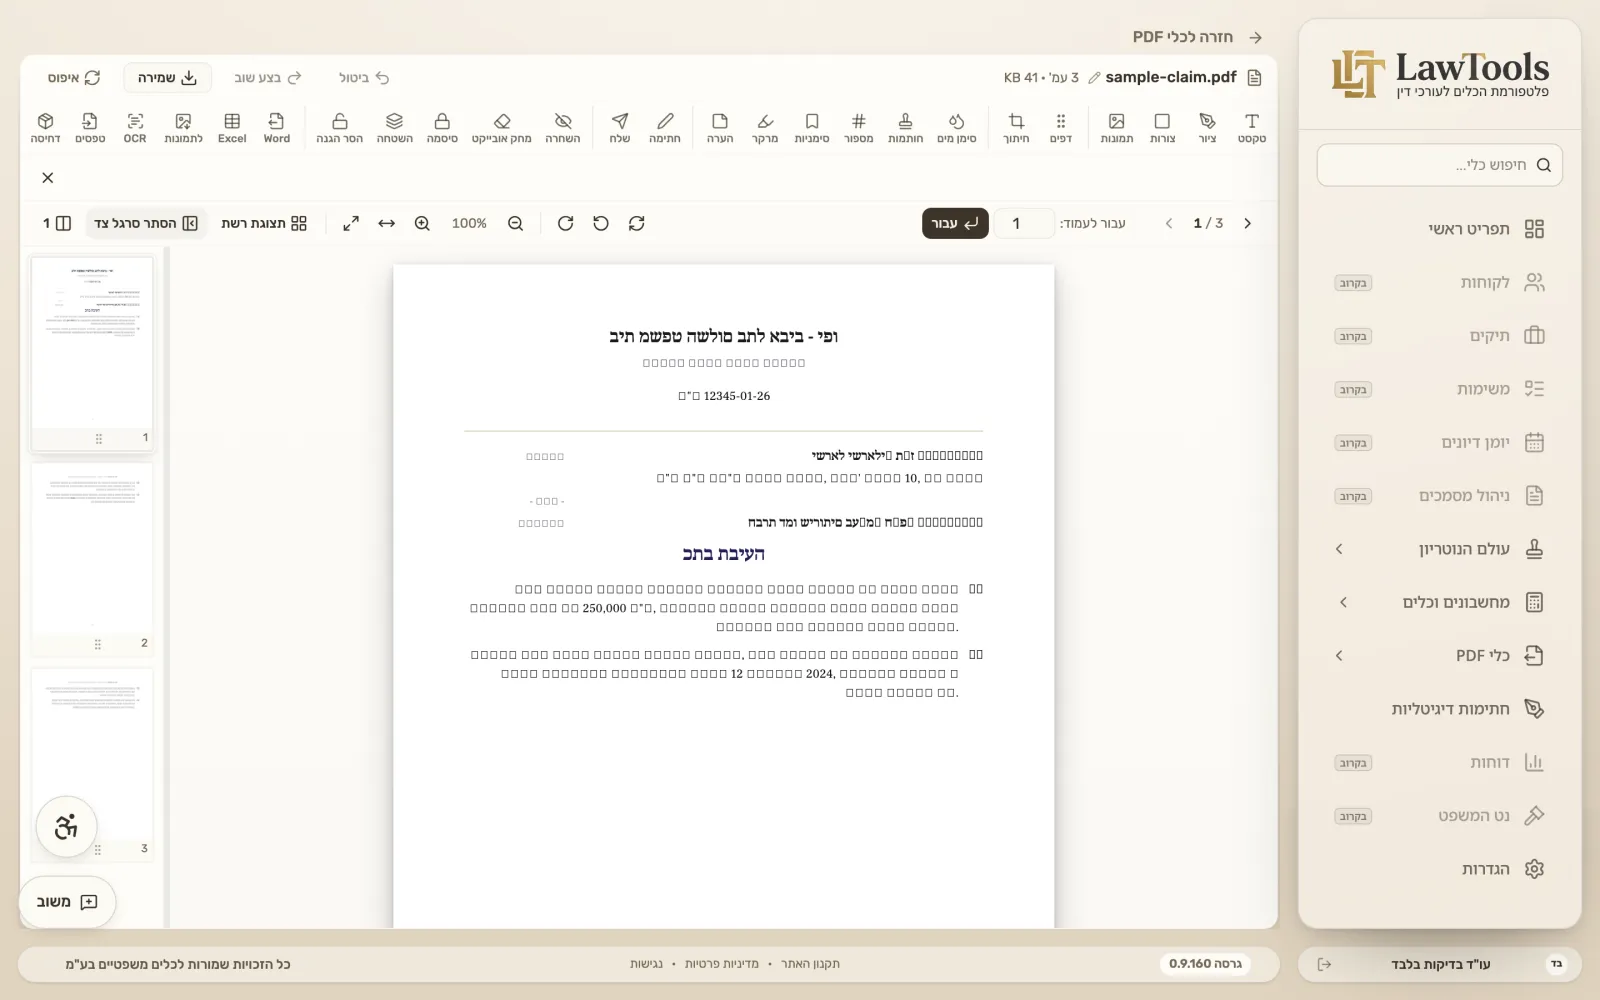
Task: Export the document to Excel
Action: 232,128
